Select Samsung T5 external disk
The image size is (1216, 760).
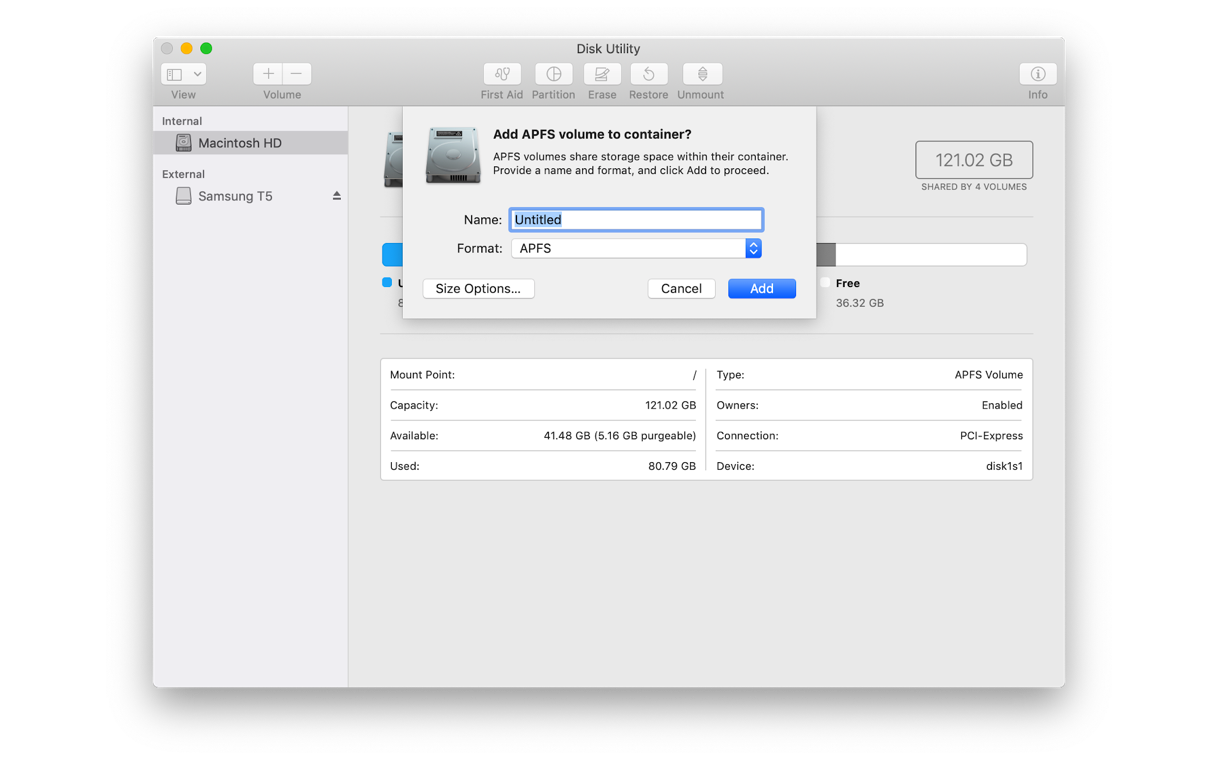pos(250,196)
